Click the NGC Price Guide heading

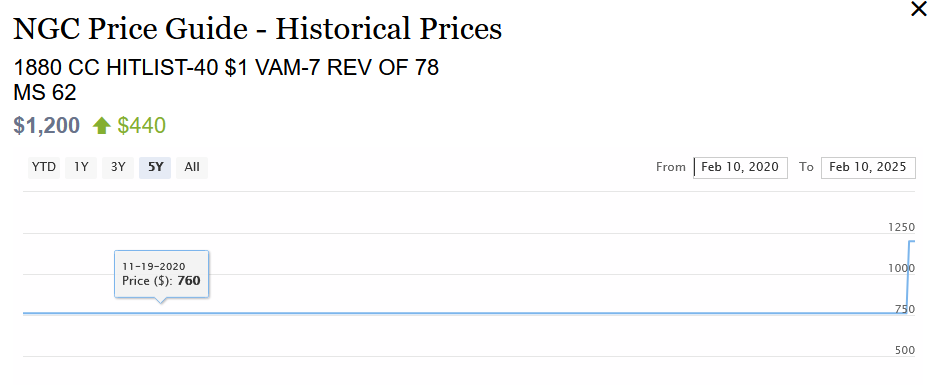(x=258, y=29)
